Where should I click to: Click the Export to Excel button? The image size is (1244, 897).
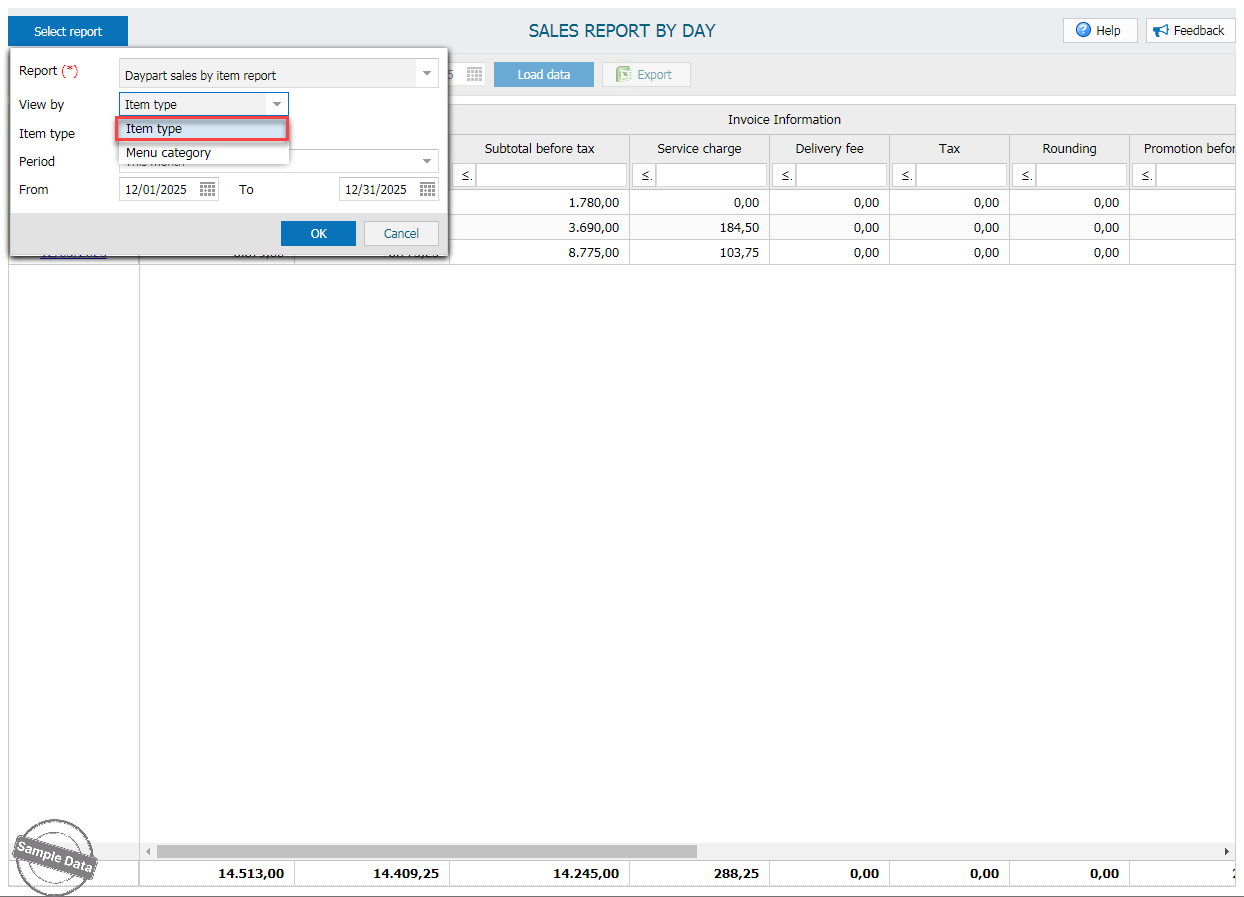(x=645, y=75)
